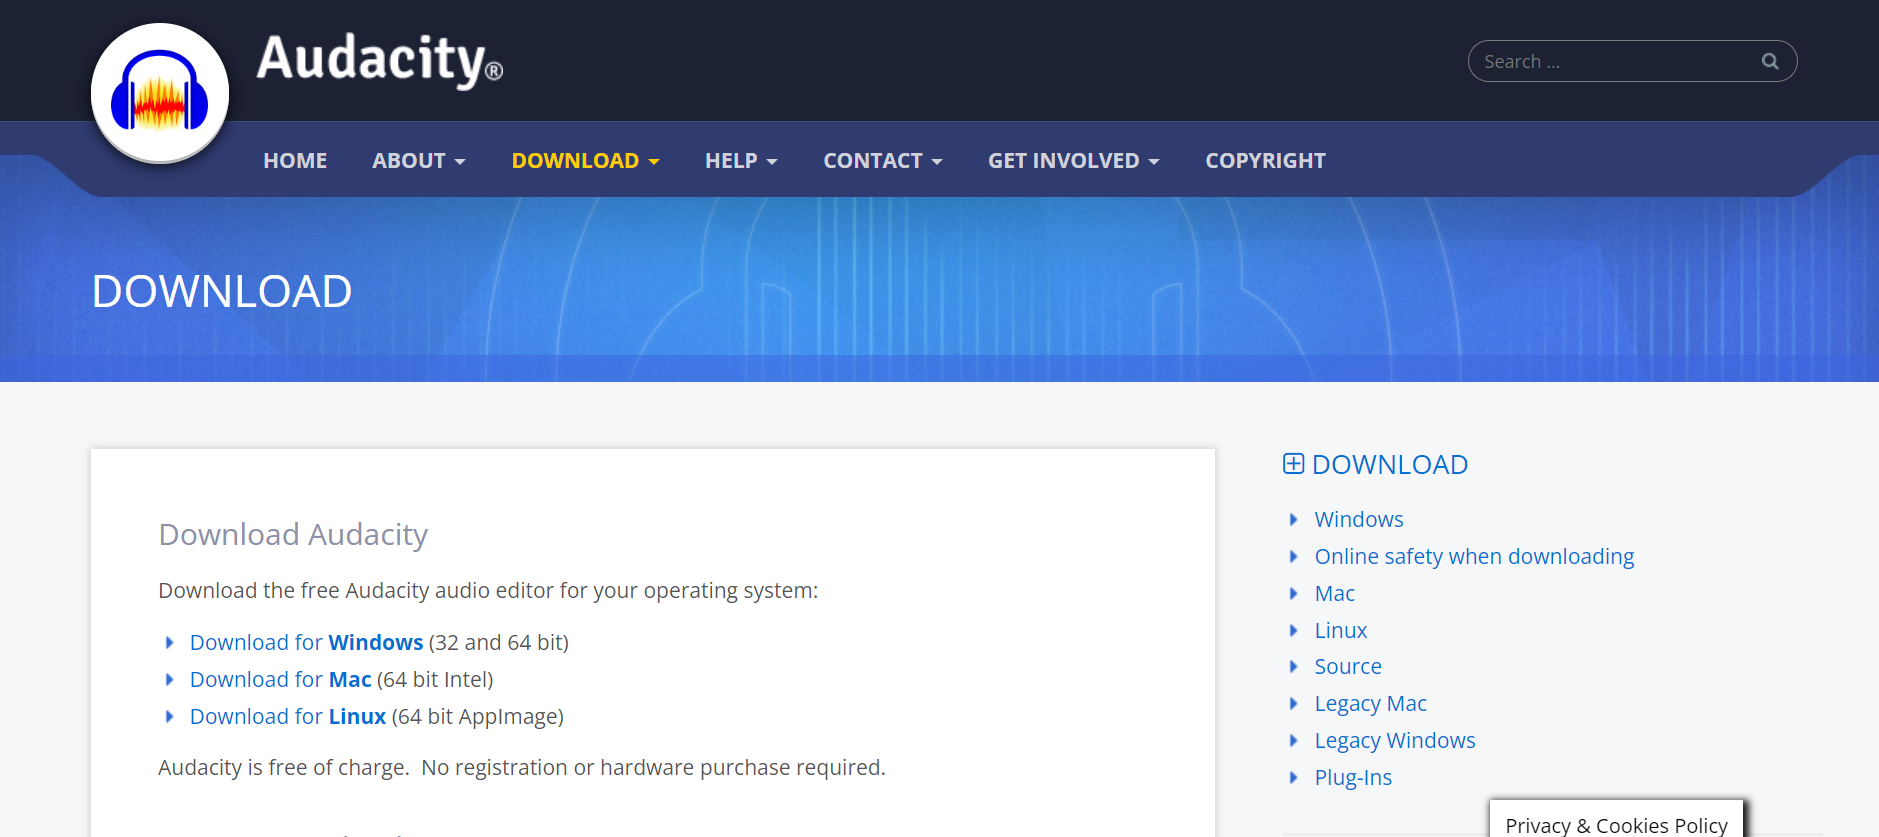Click the plus icon beside sidebar DOWNLOAD heading

tap(1293, 464)
